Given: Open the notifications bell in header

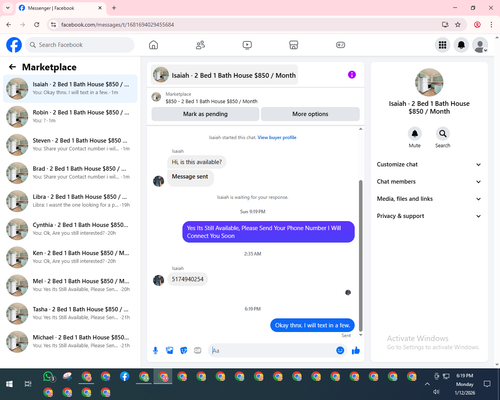Looking at the screenshot, I should point(461,45).
